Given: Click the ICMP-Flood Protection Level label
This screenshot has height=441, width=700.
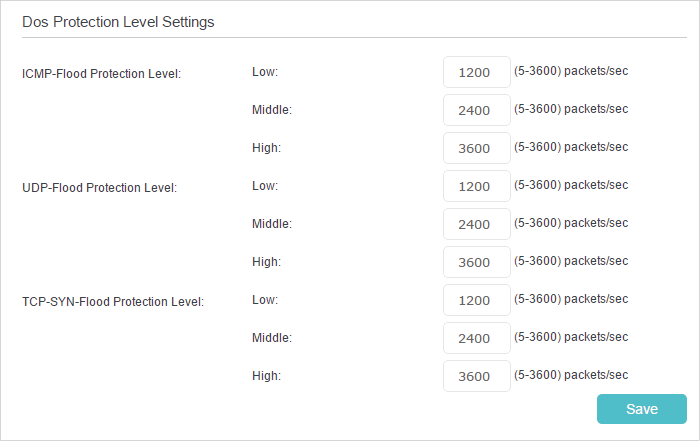Looking at the screenshot, I should (101, 74).
